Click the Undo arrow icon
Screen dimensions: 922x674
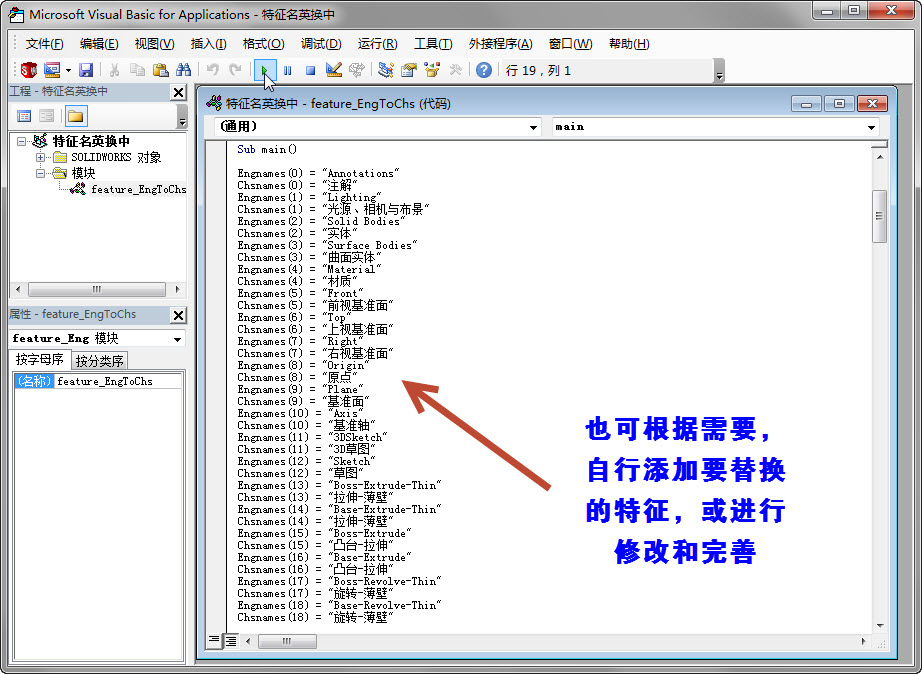click(x=212, y=70)
